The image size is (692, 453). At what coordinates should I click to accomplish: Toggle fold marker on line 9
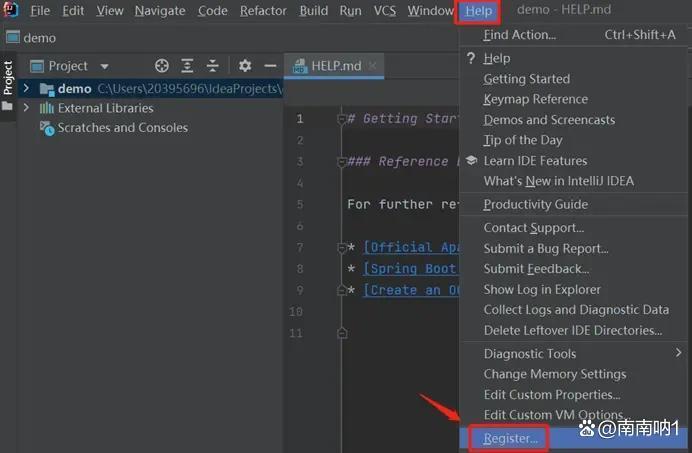click(x=342, y=290)
